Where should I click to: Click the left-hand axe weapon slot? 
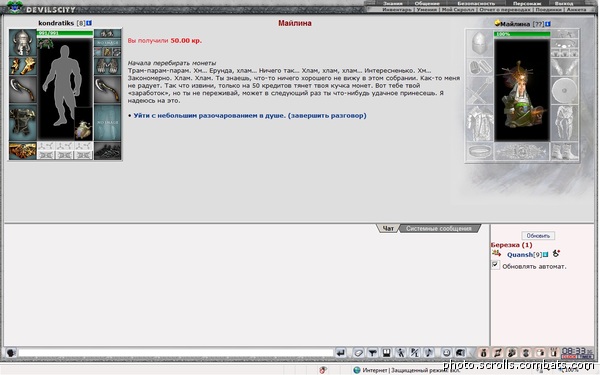(x=23, y=90)
